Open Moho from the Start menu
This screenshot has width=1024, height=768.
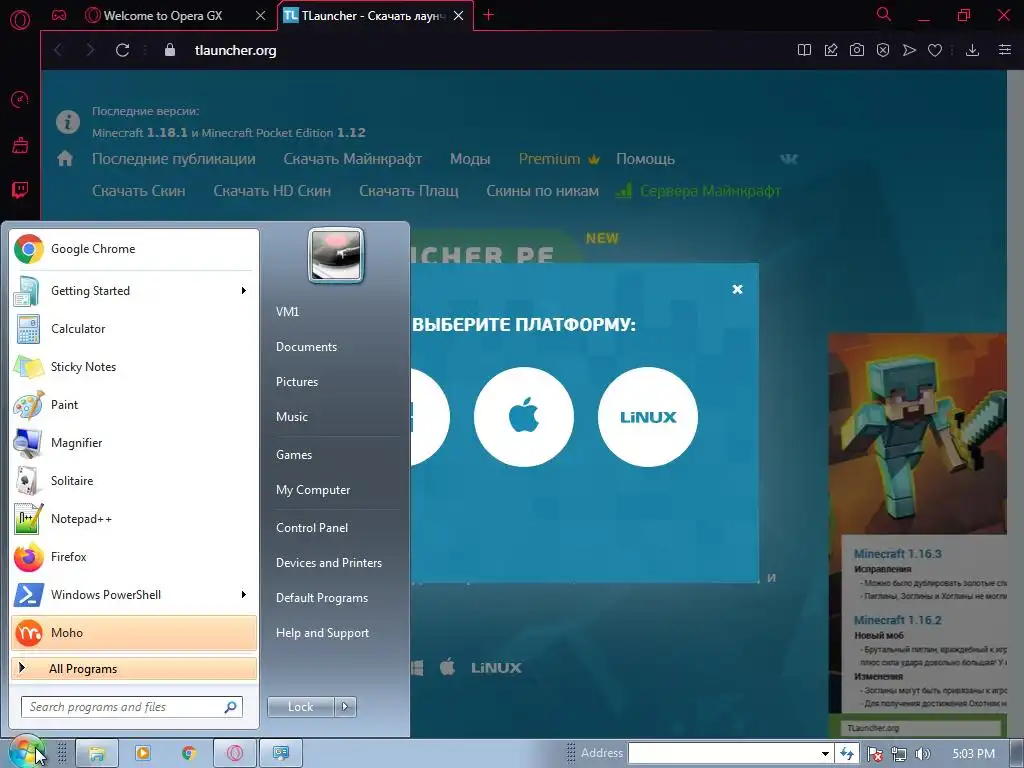coord(134,633)
